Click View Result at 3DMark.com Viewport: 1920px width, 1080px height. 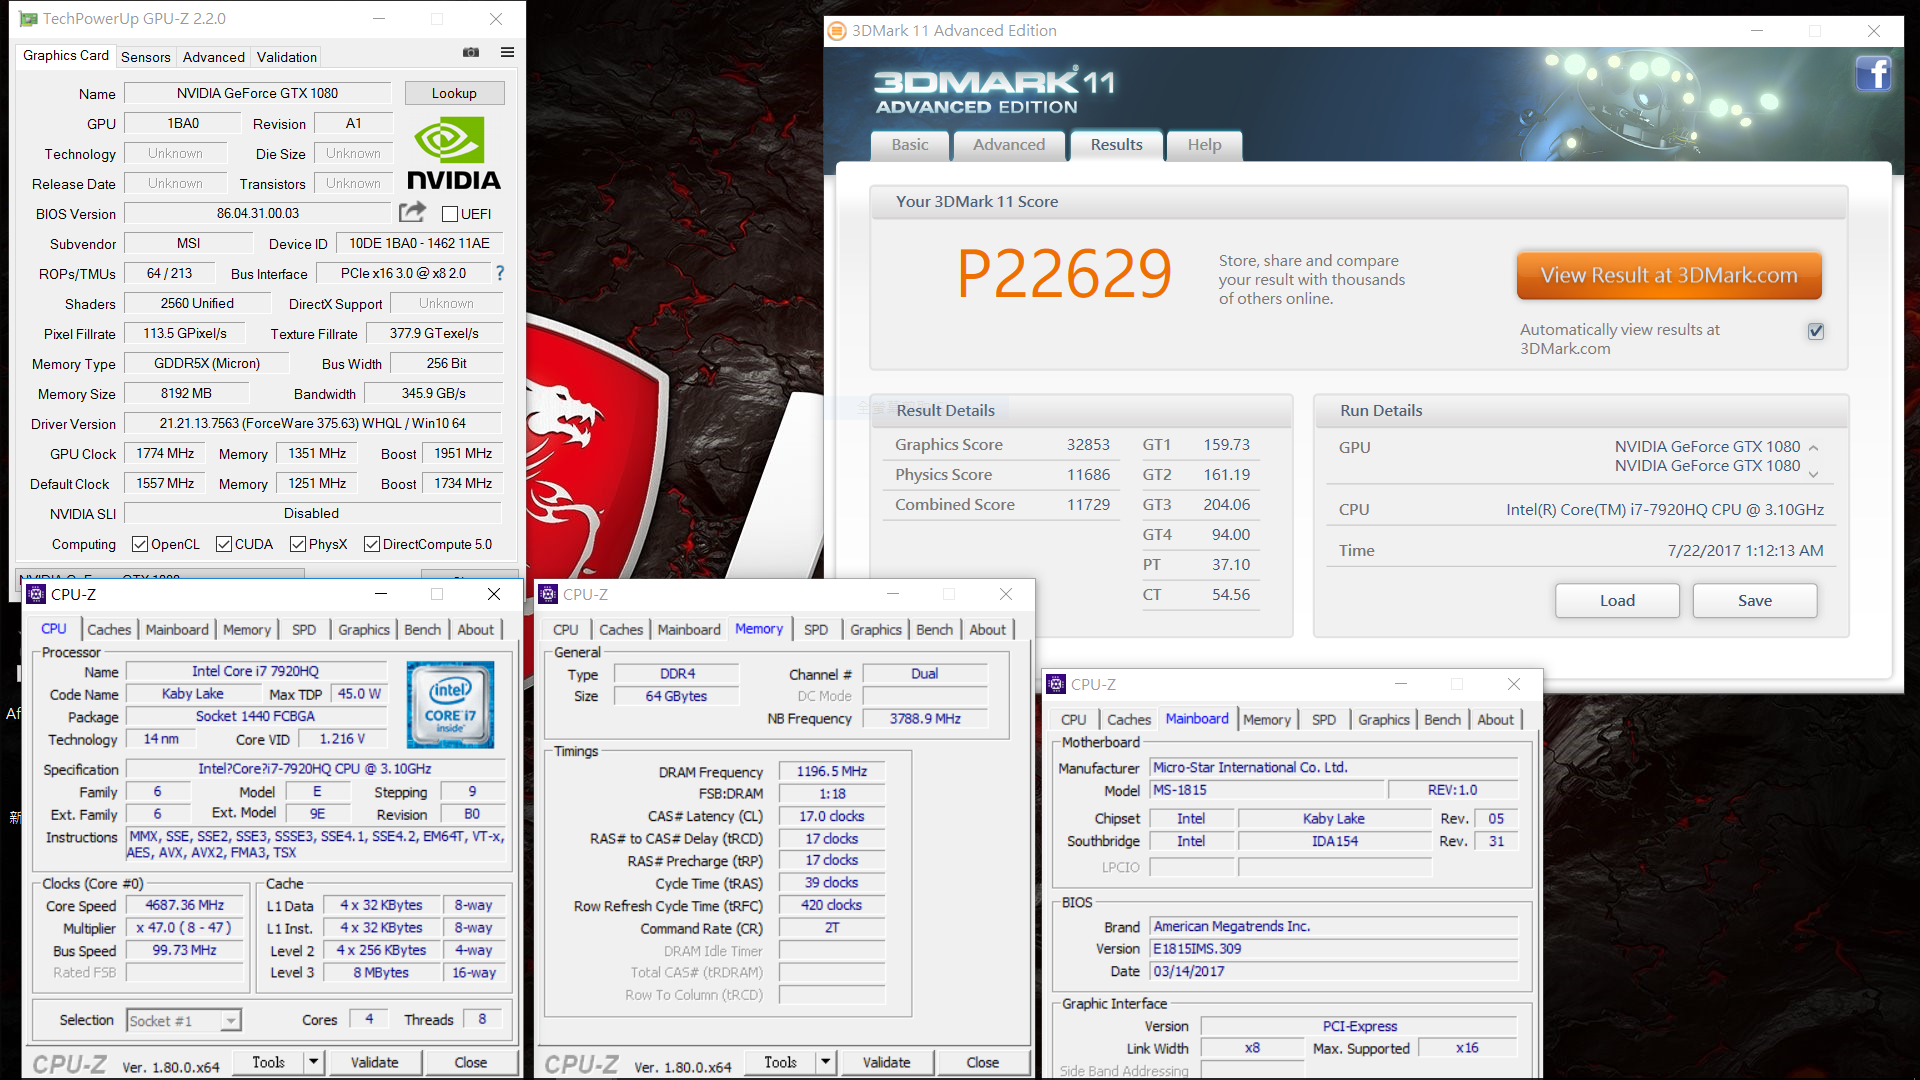pyautogui.click(x=1669, y=275)
